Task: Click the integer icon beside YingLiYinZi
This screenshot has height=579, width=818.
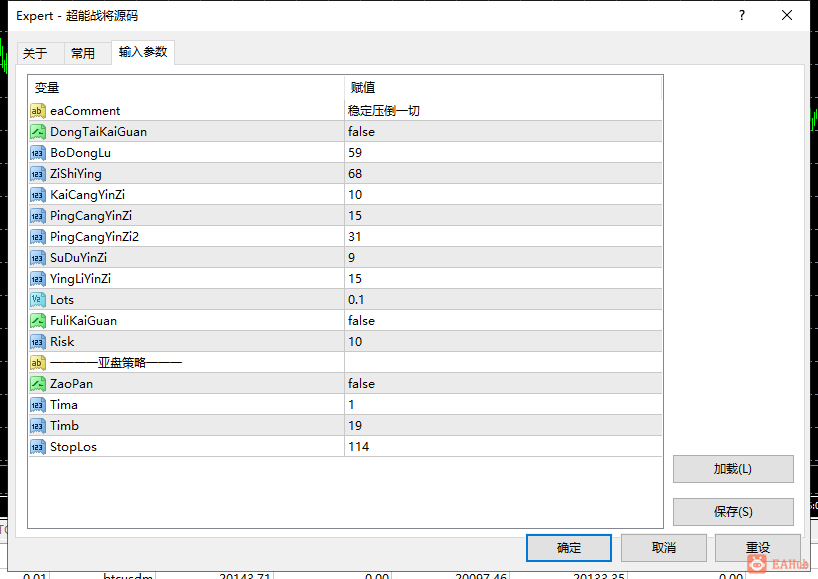Action: [38, 279]
